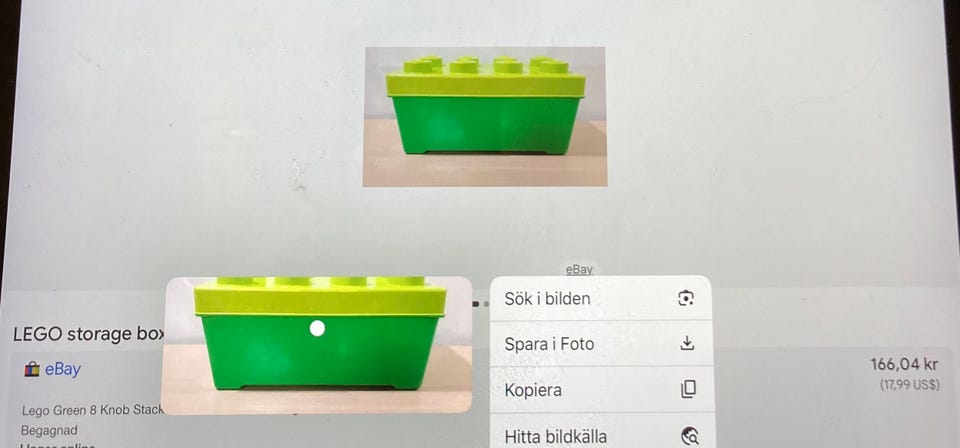Tap the Lens camera icon for Sök i bilden
Image resolution: width=960 pixels, height=448 pixels.
(x=686, y=298)
